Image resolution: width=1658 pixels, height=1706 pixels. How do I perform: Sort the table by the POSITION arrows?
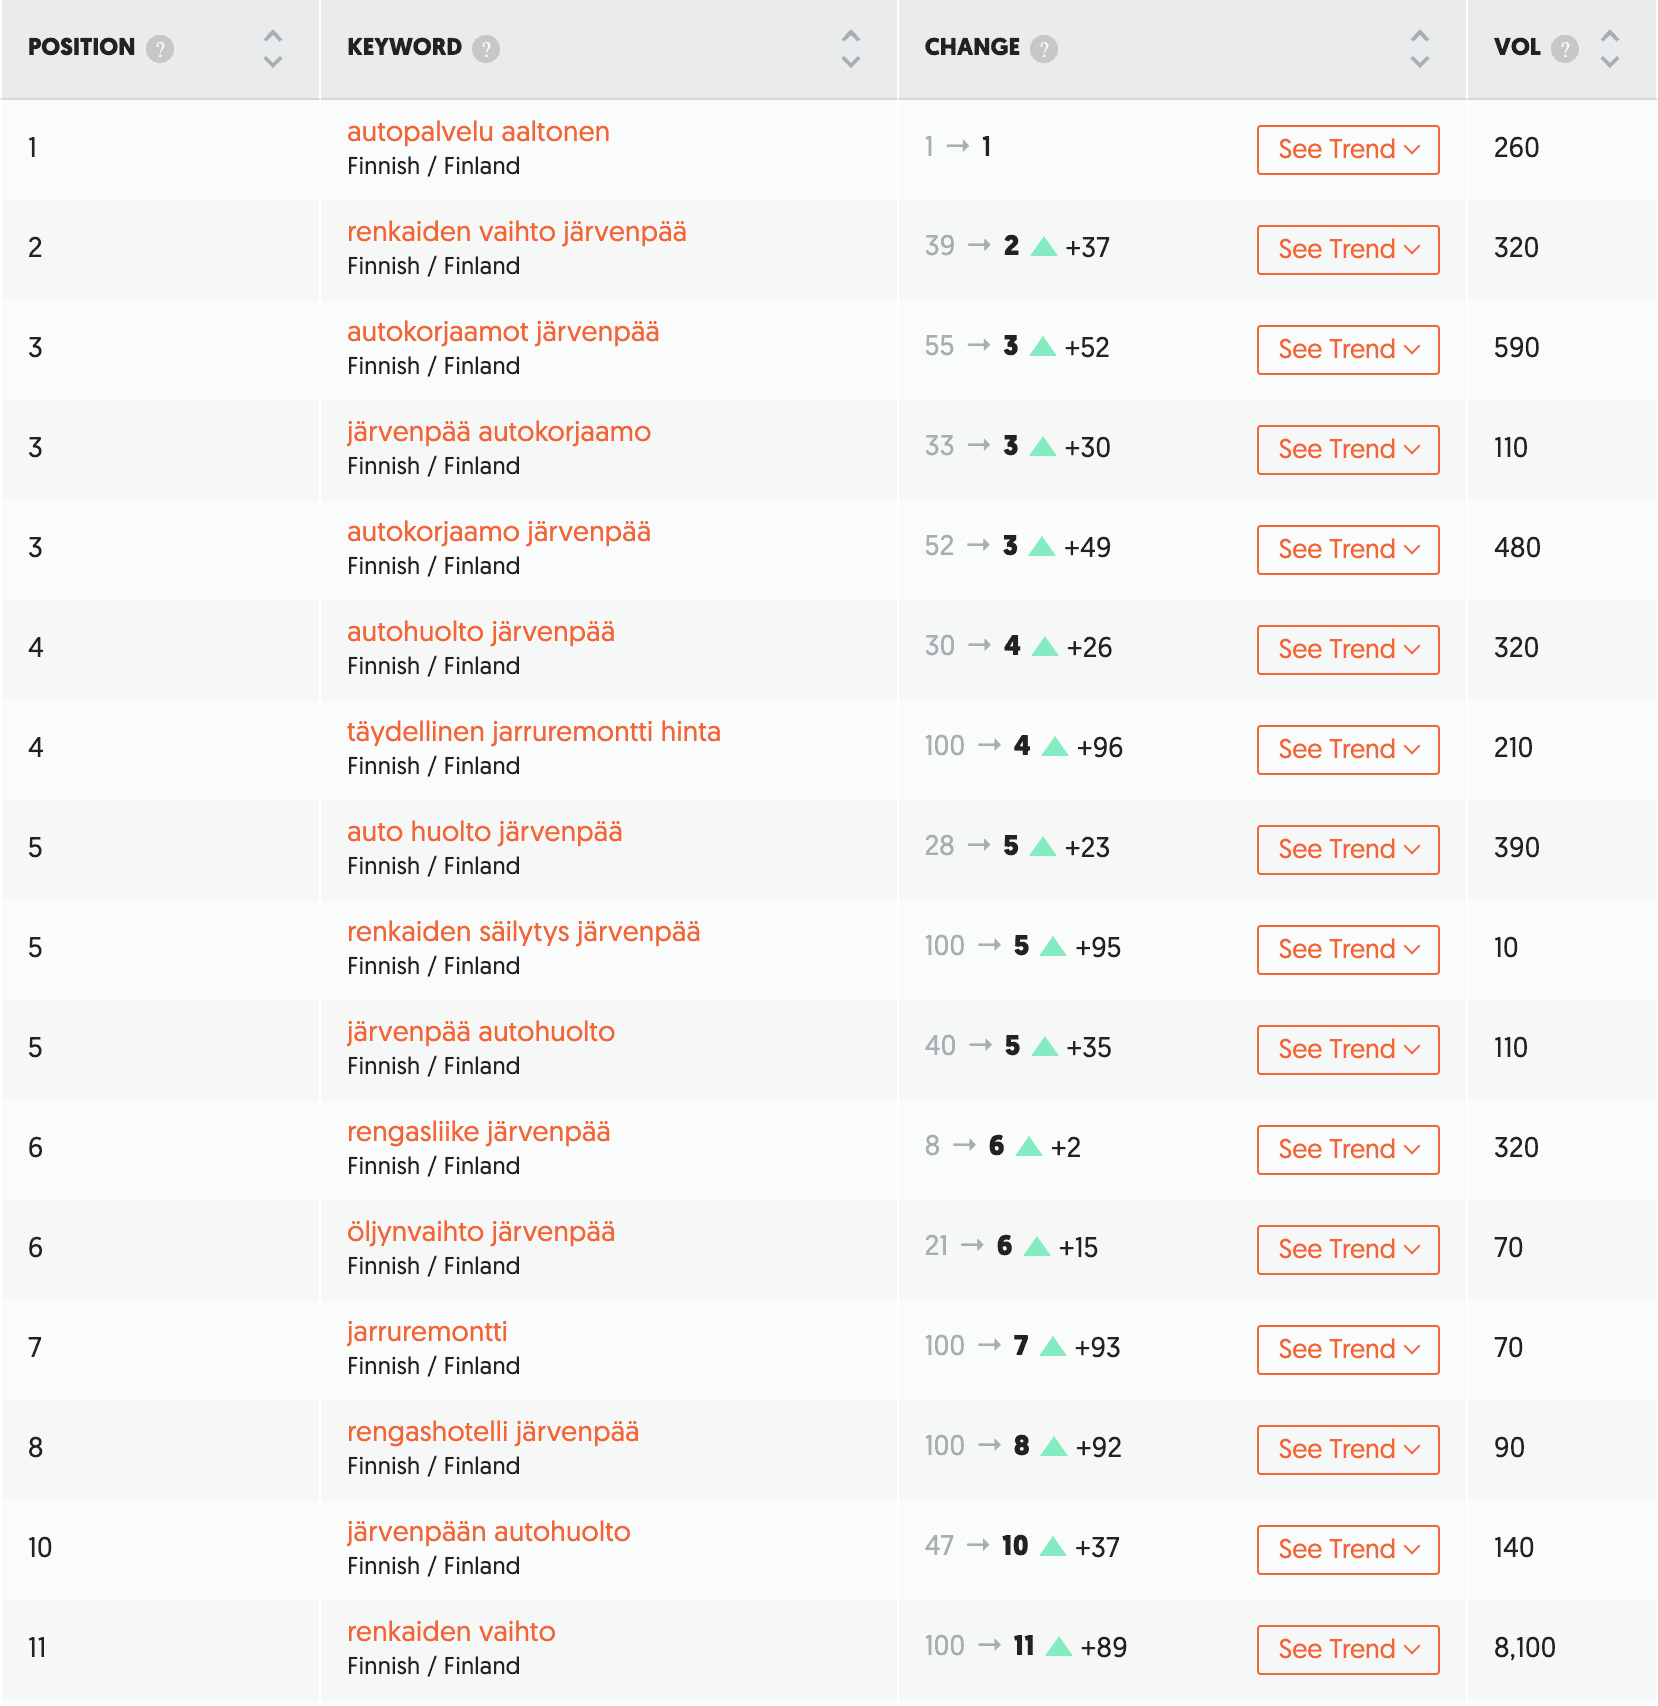(272, 48)
